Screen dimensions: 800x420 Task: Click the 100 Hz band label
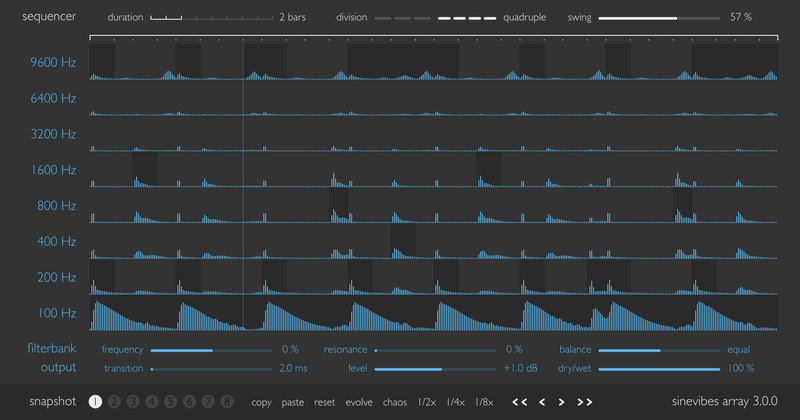coord(57,312)
